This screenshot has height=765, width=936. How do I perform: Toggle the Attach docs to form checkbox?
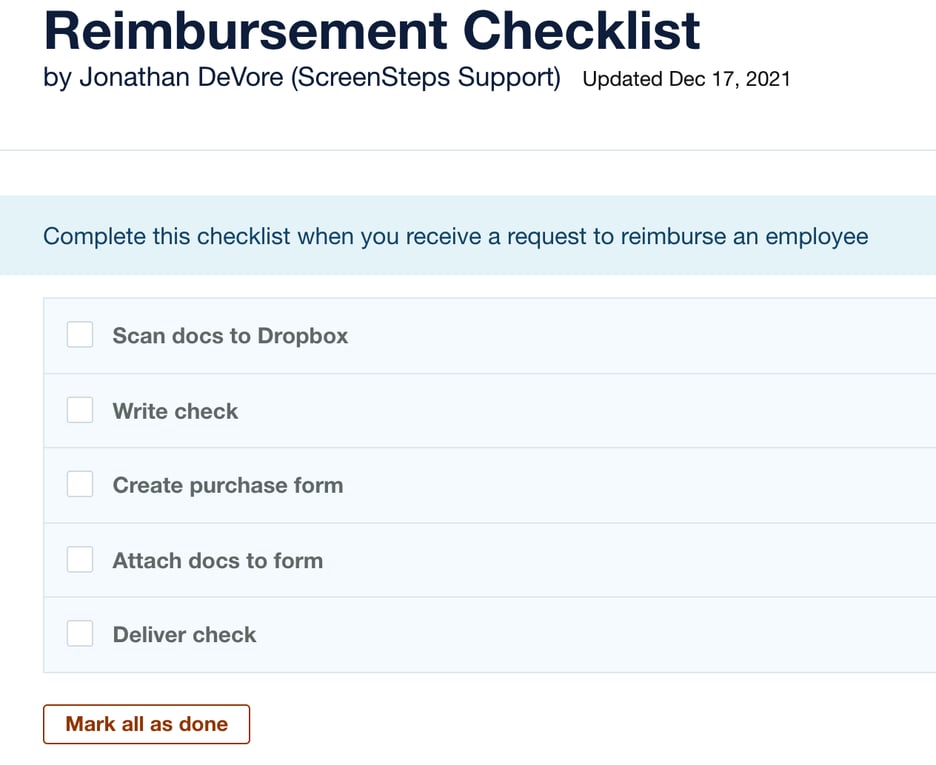click(80, 559)
